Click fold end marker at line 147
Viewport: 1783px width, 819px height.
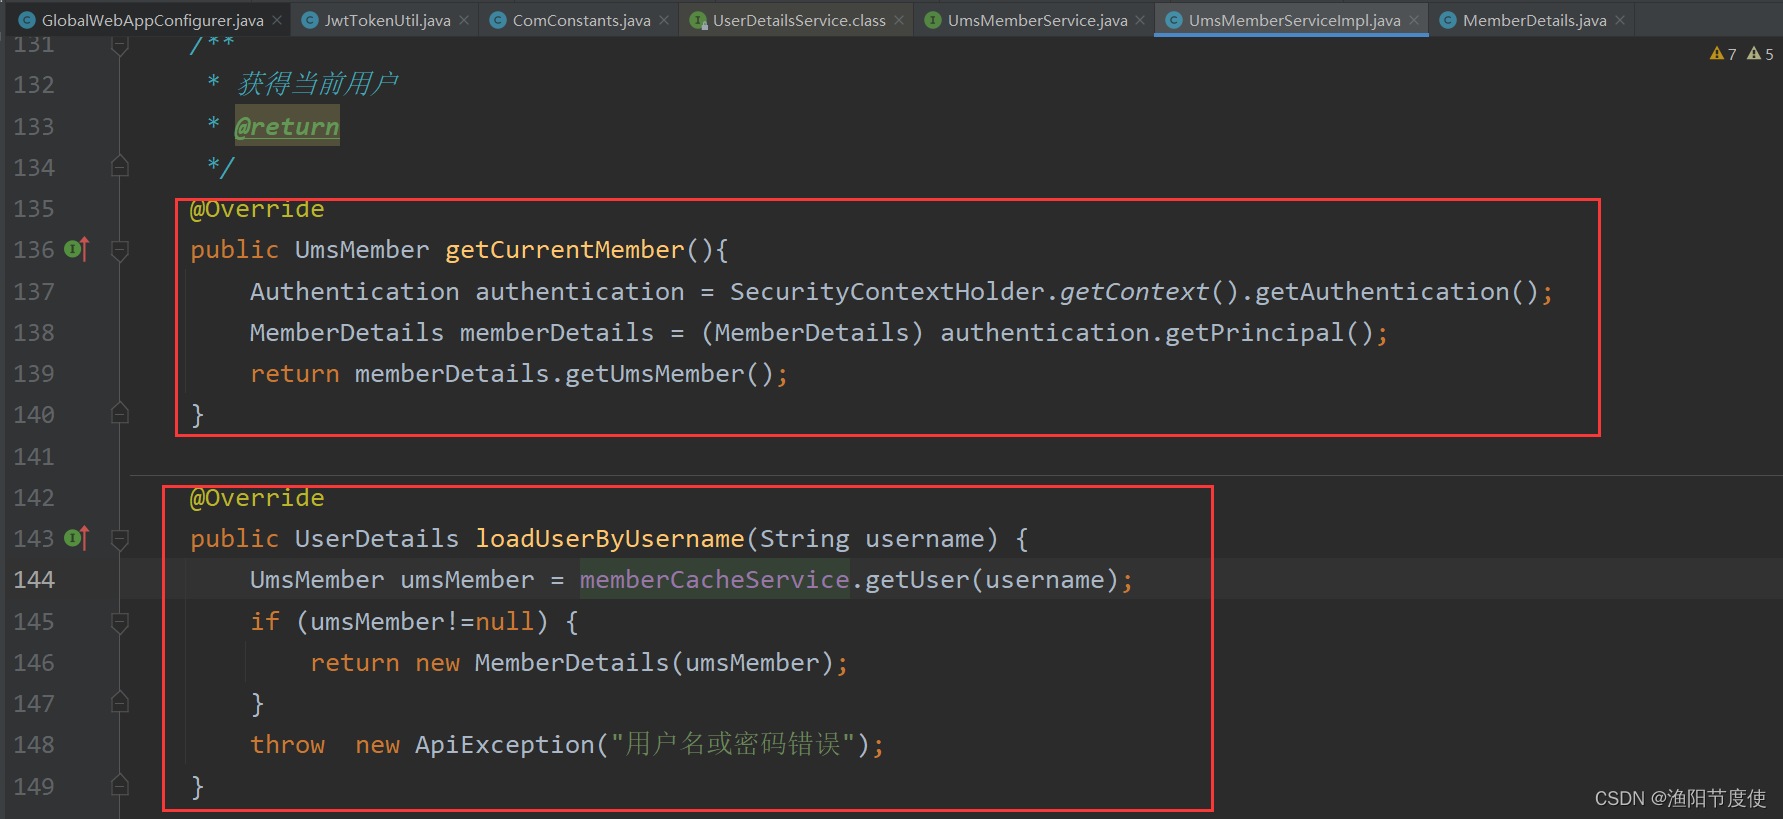[x=120, y=703]
